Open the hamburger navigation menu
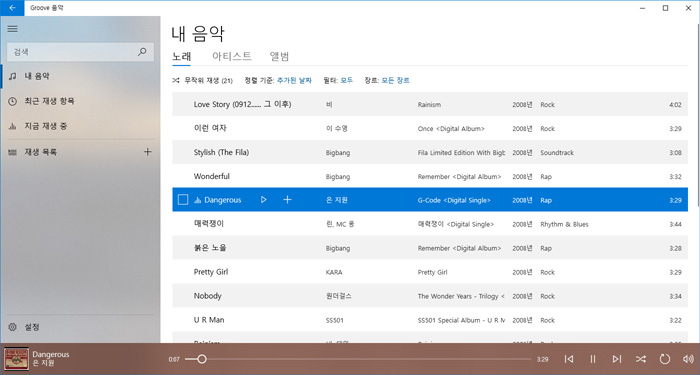 tap(12, 29)
